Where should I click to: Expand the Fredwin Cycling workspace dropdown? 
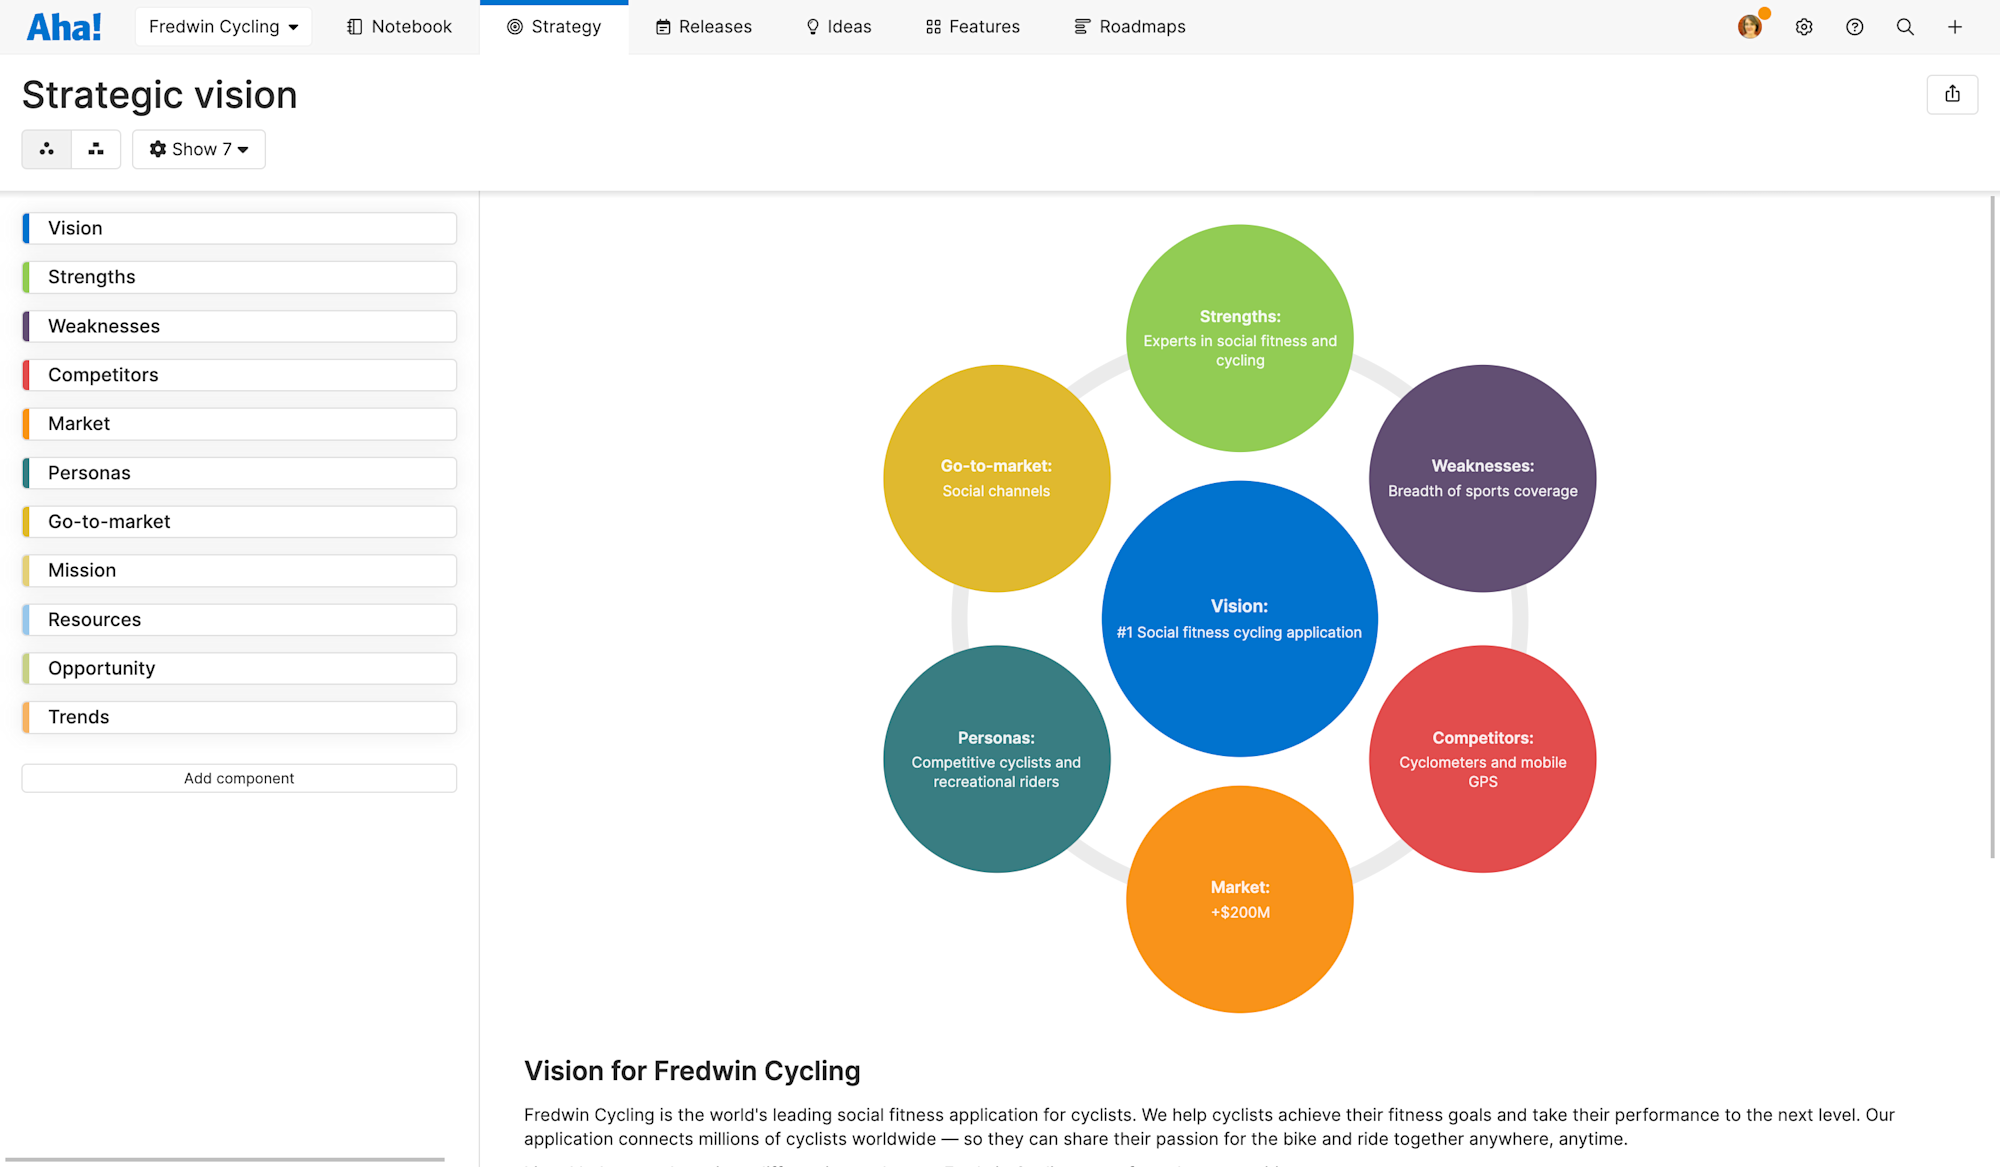(223, 27)
